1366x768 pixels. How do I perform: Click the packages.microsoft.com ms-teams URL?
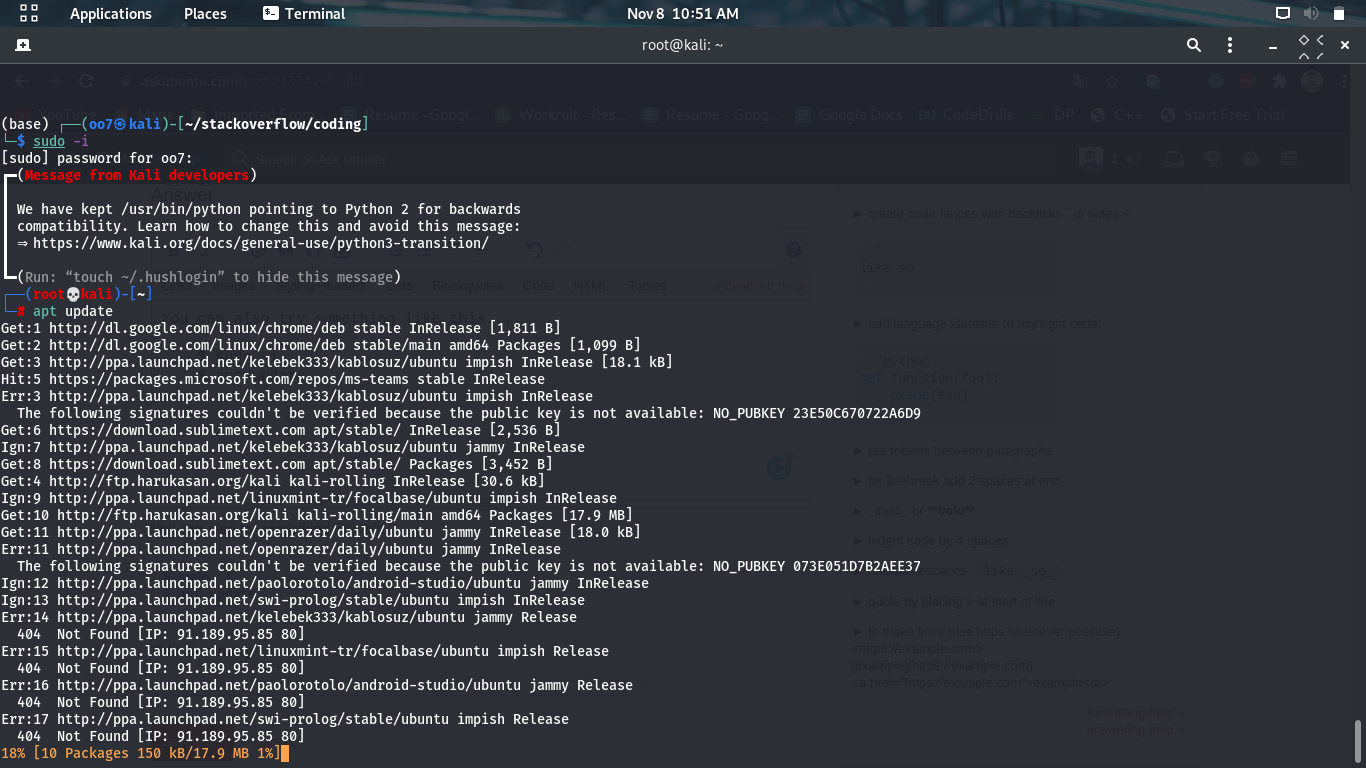(221, 379)
